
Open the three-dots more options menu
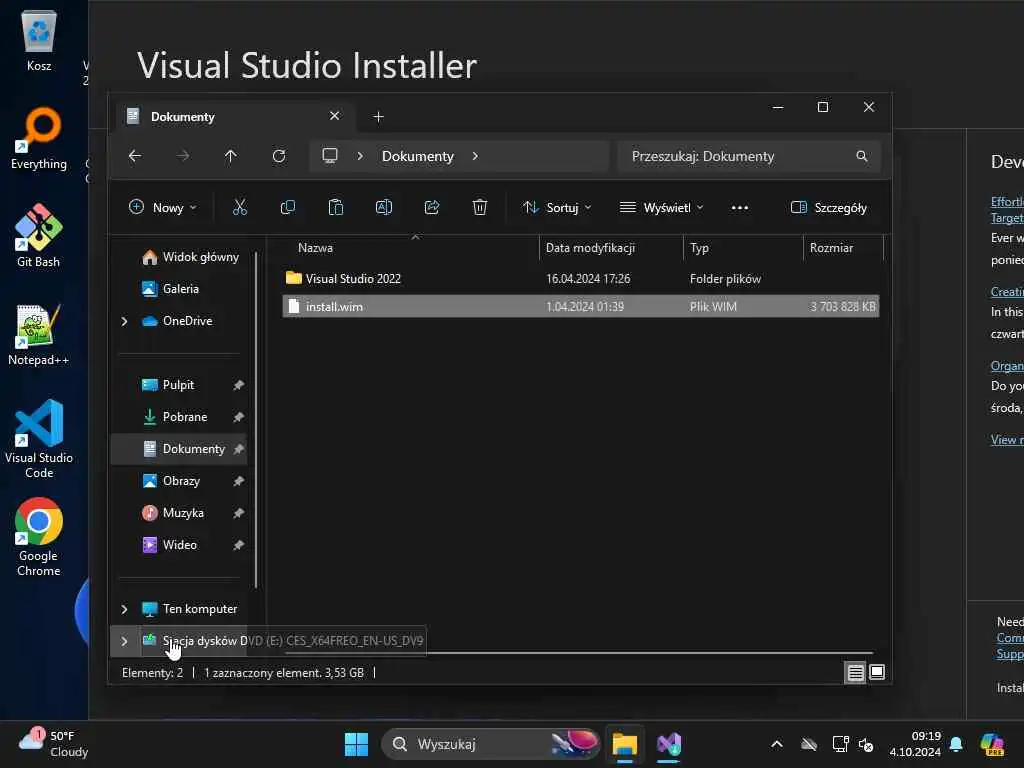pos(740,208)
